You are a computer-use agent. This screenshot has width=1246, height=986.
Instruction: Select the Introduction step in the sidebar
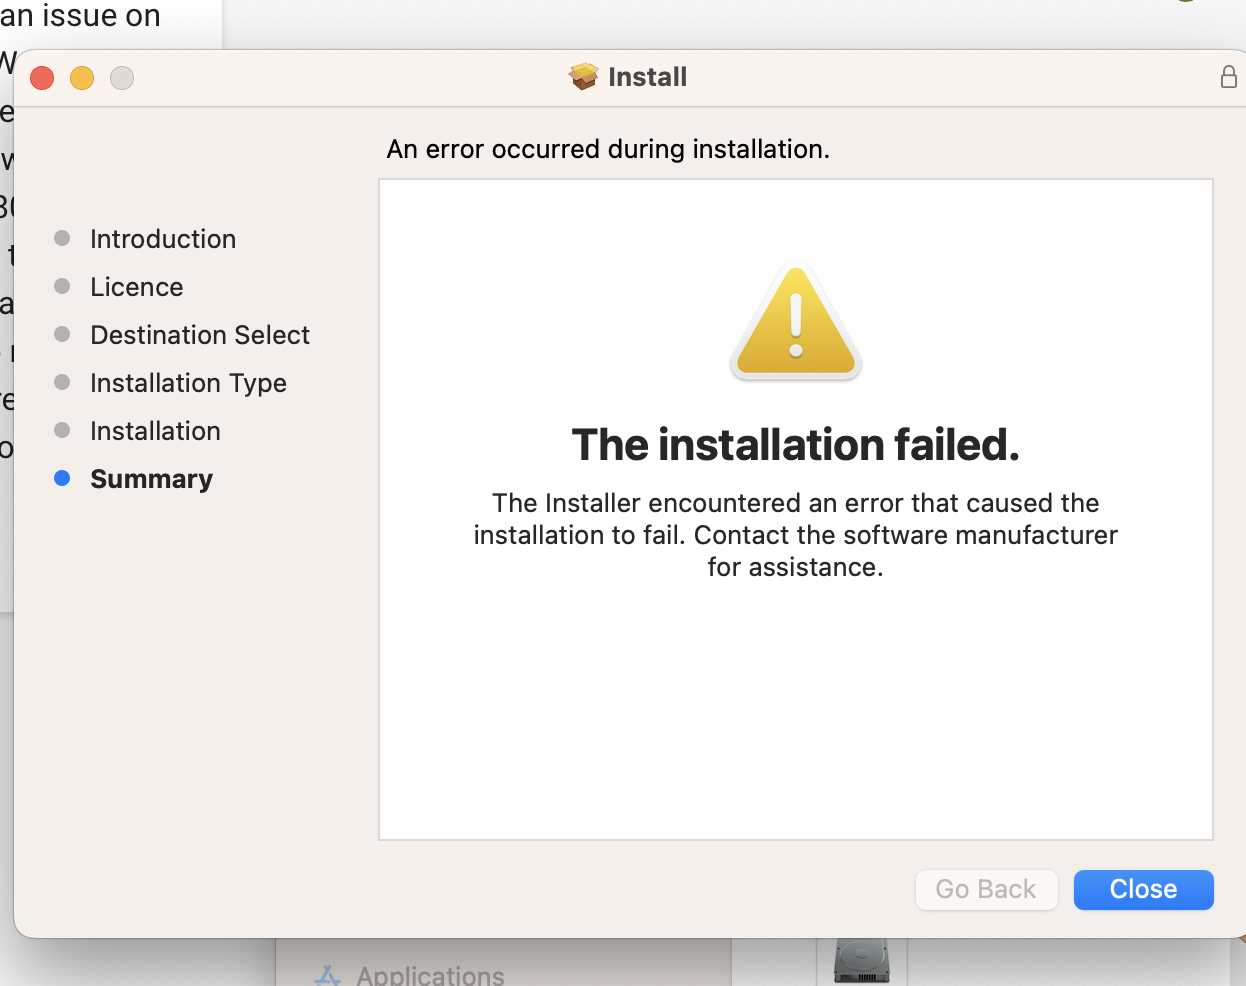pos(163,239)
